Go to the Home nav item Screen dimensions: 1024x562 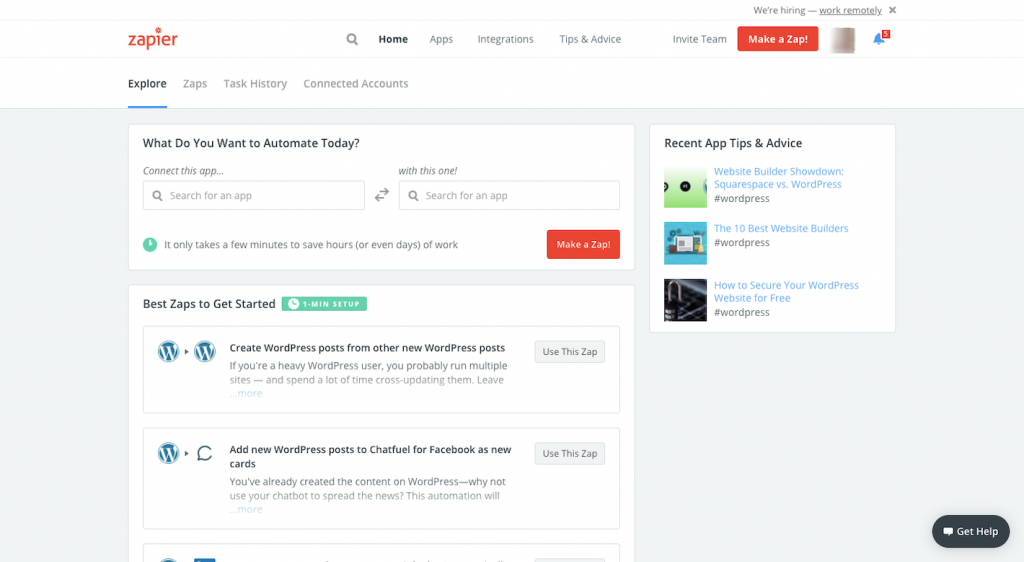pyautogui.click(x=393, y=39)
